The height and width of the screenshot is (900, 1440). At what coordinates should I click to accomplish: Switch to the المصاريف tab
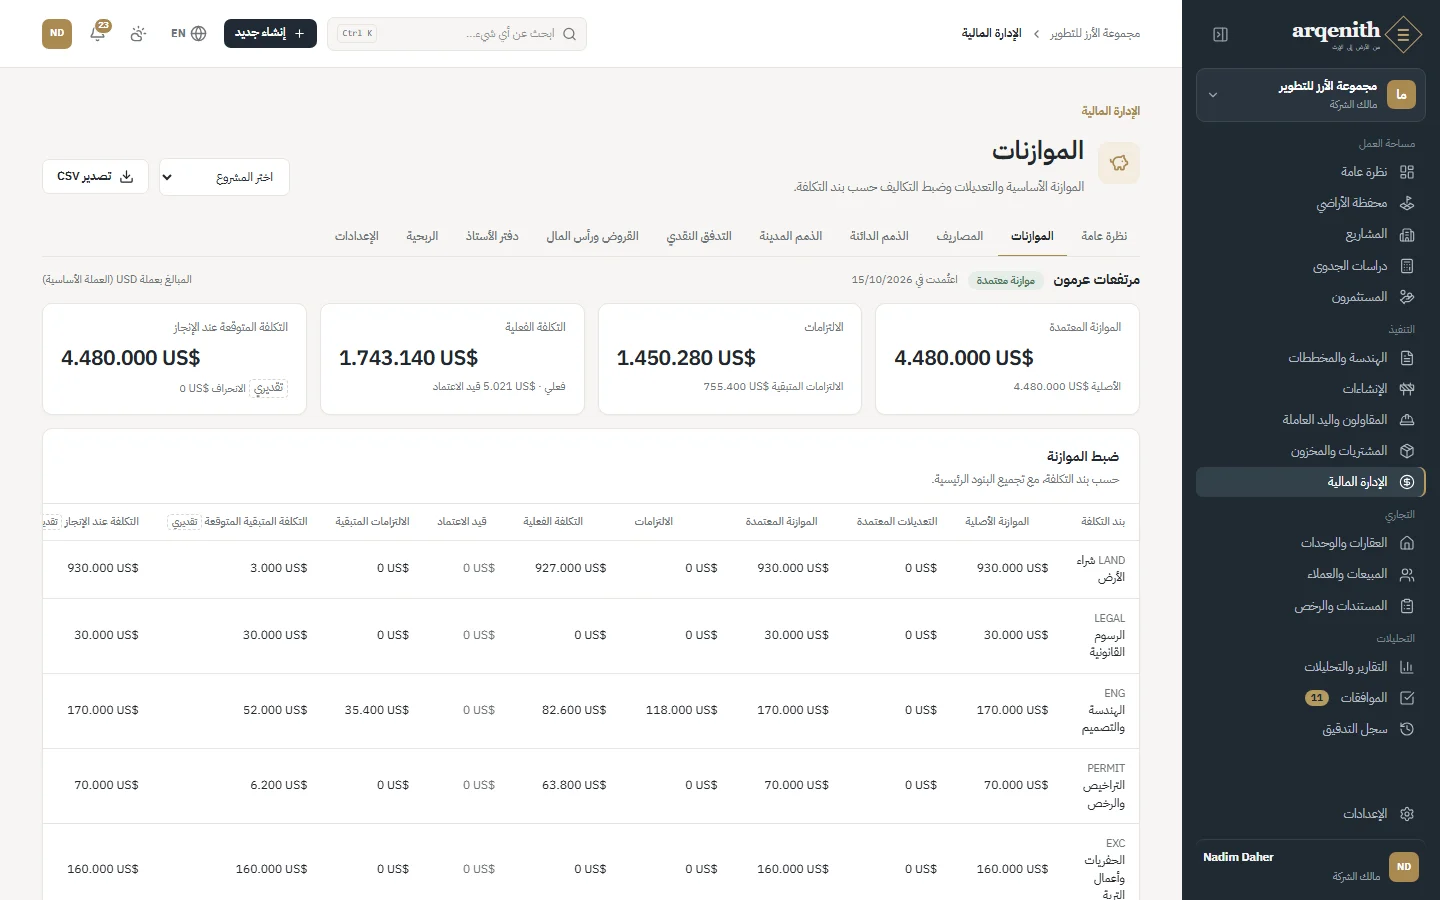click(960, 236)
